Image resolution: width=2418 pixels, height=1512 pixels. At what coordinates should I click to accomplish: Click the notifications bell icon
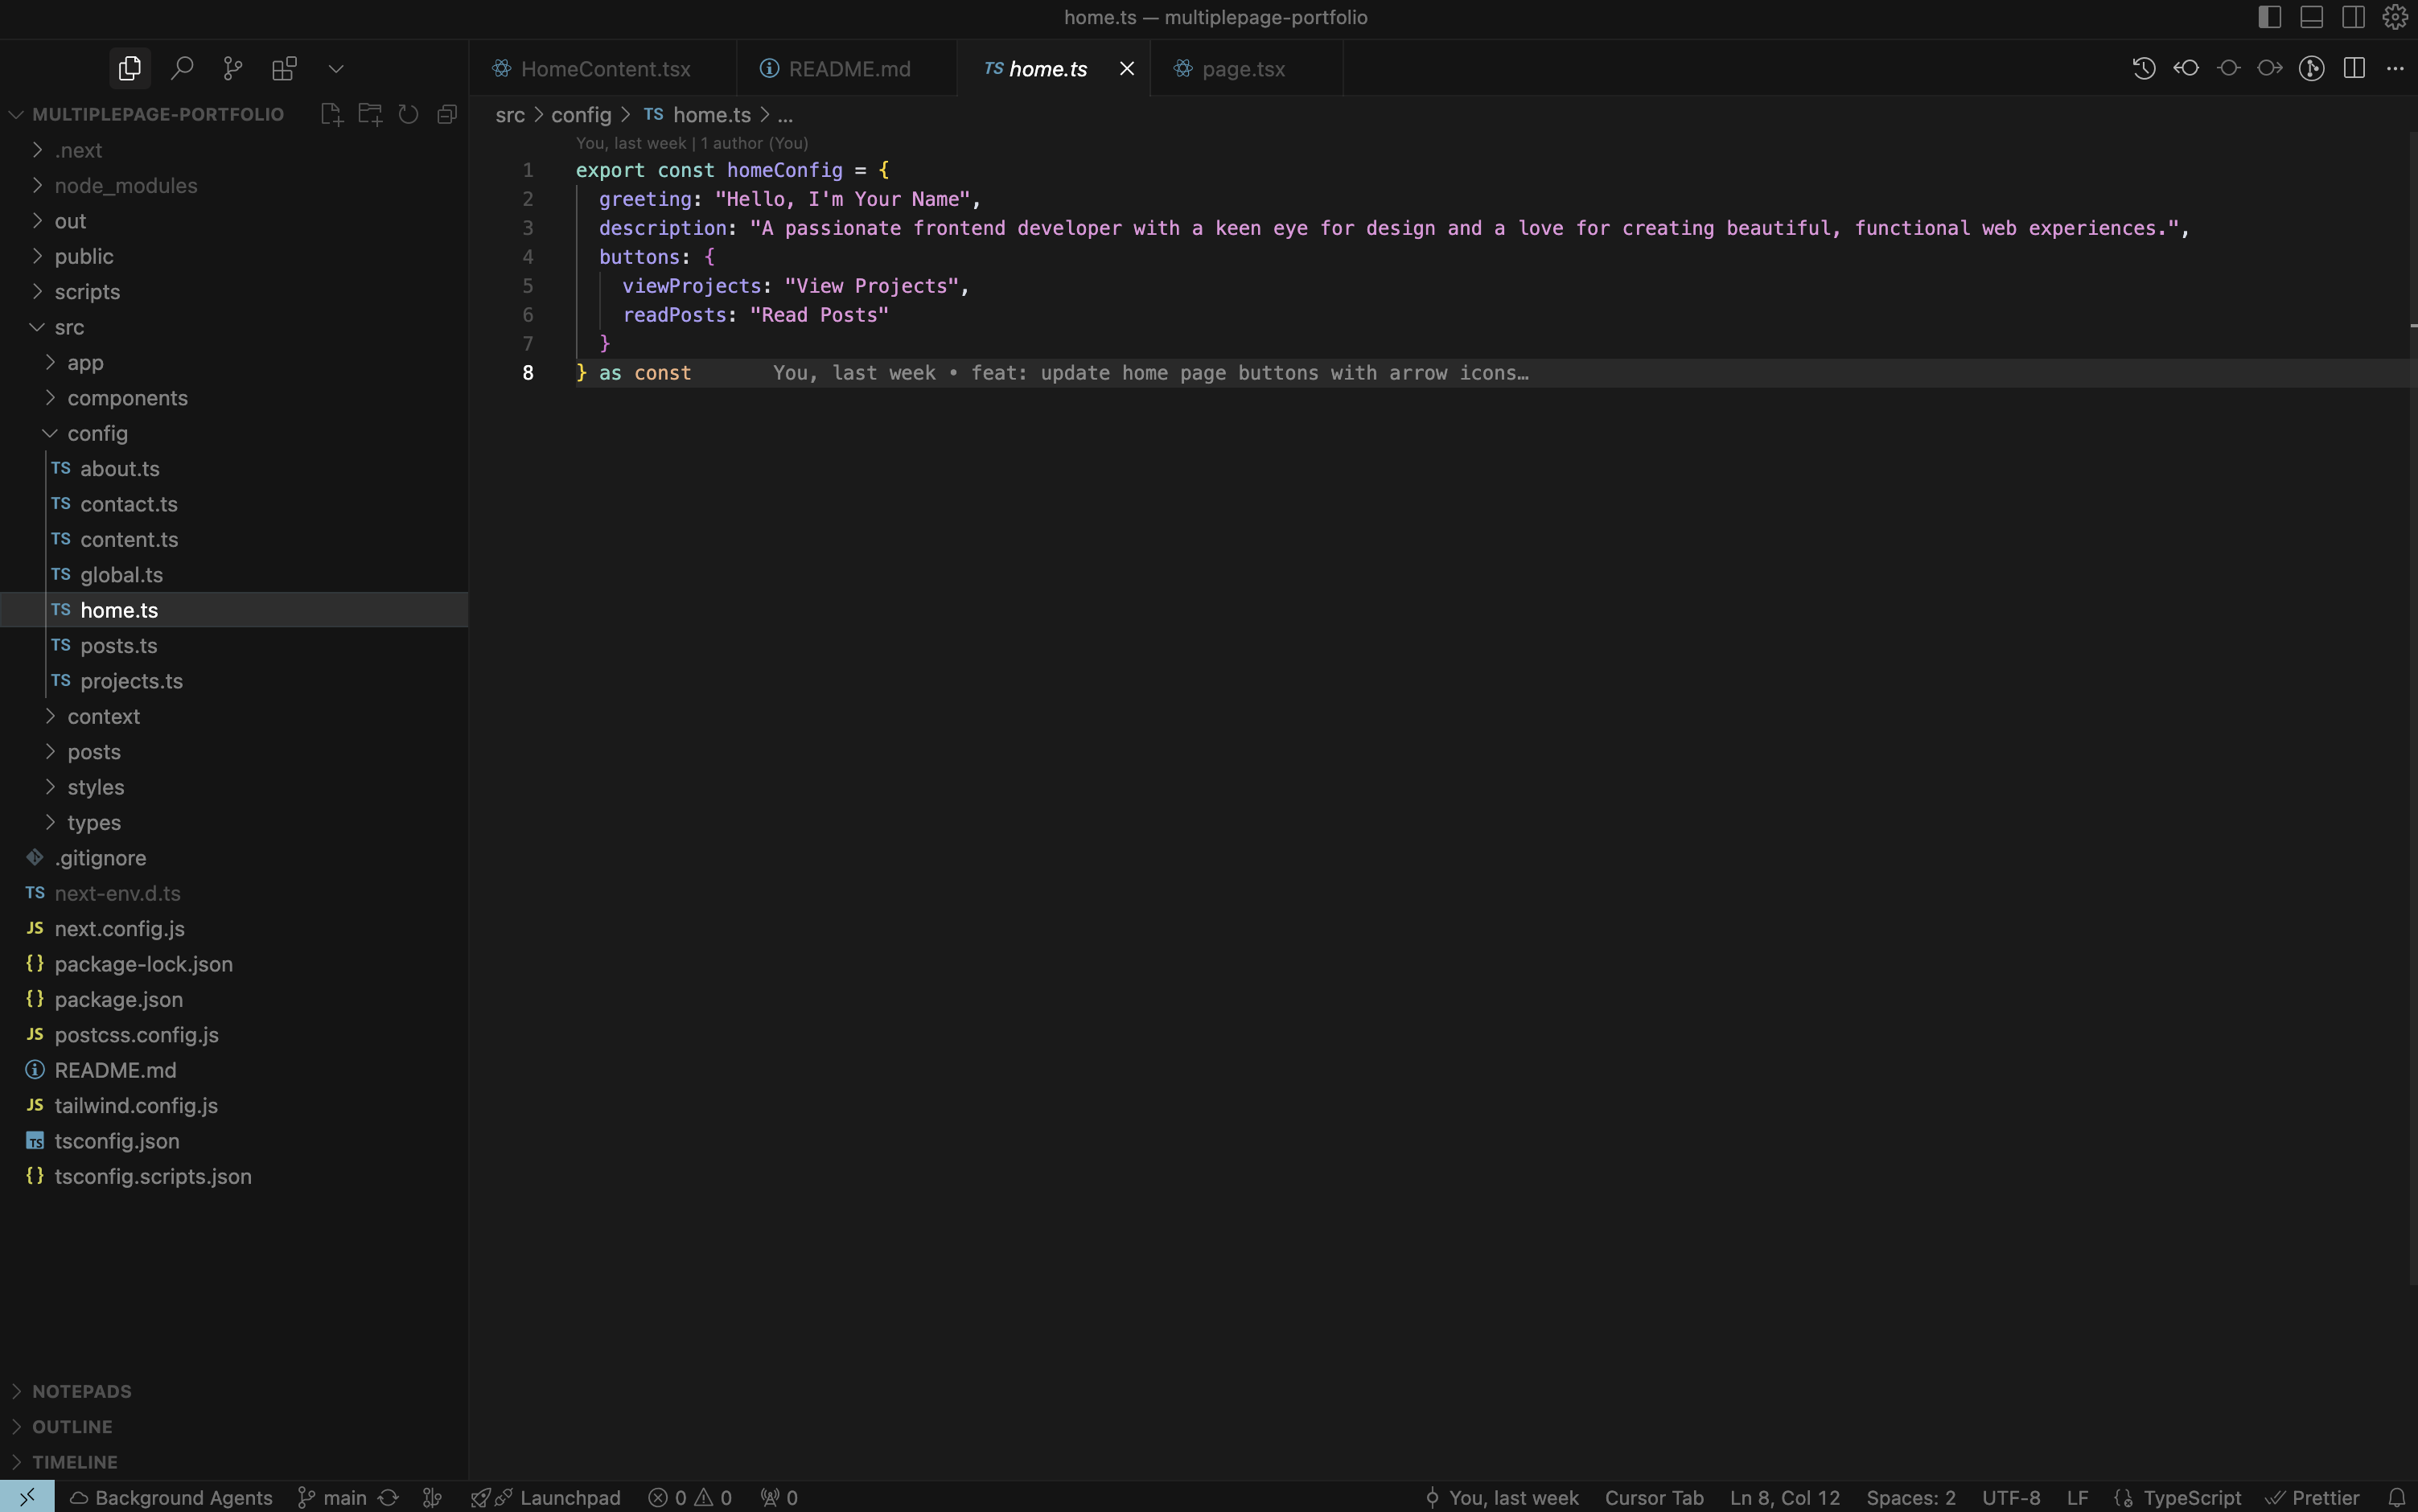(2396, 1497)
